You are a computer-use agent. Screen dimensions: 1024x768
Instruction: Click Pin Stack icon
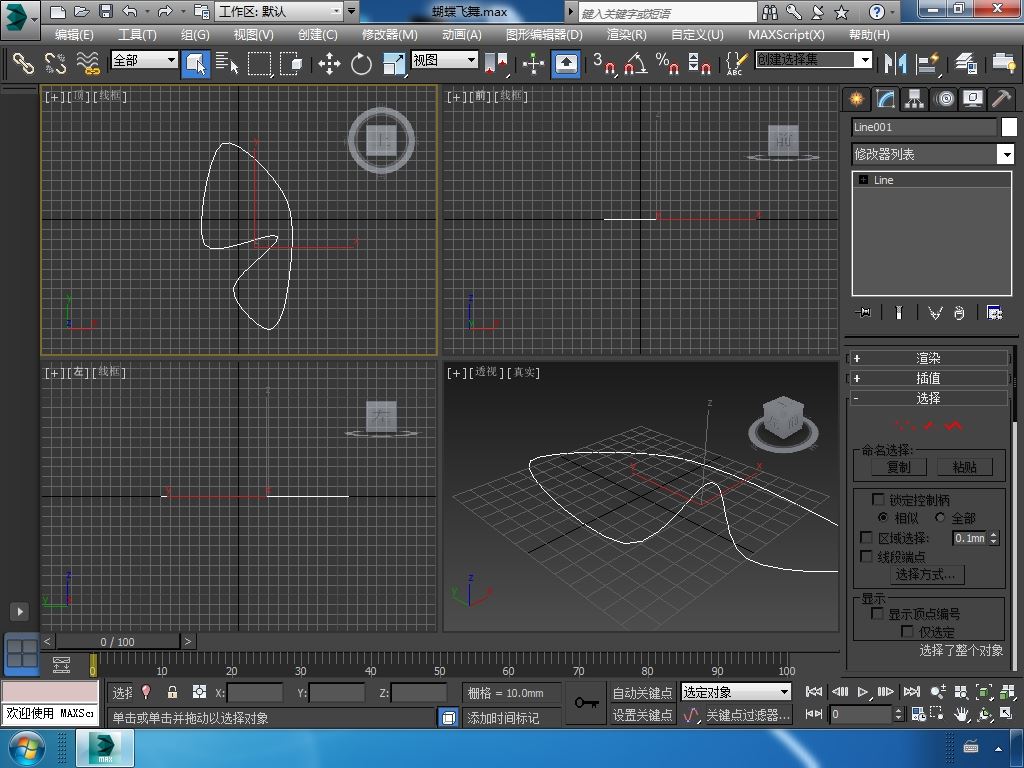(863, 313)
